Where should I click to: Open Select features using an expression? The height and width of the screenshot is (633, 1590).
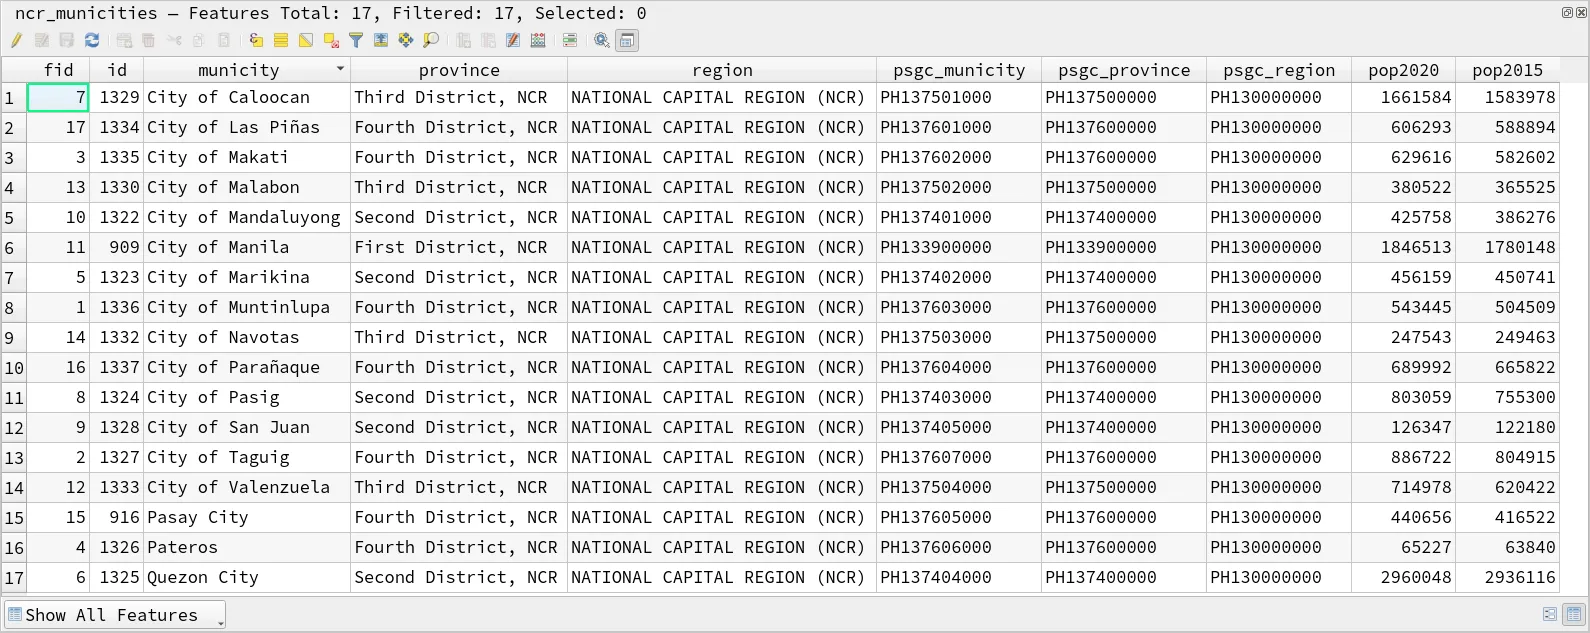[x=256, y=40]
